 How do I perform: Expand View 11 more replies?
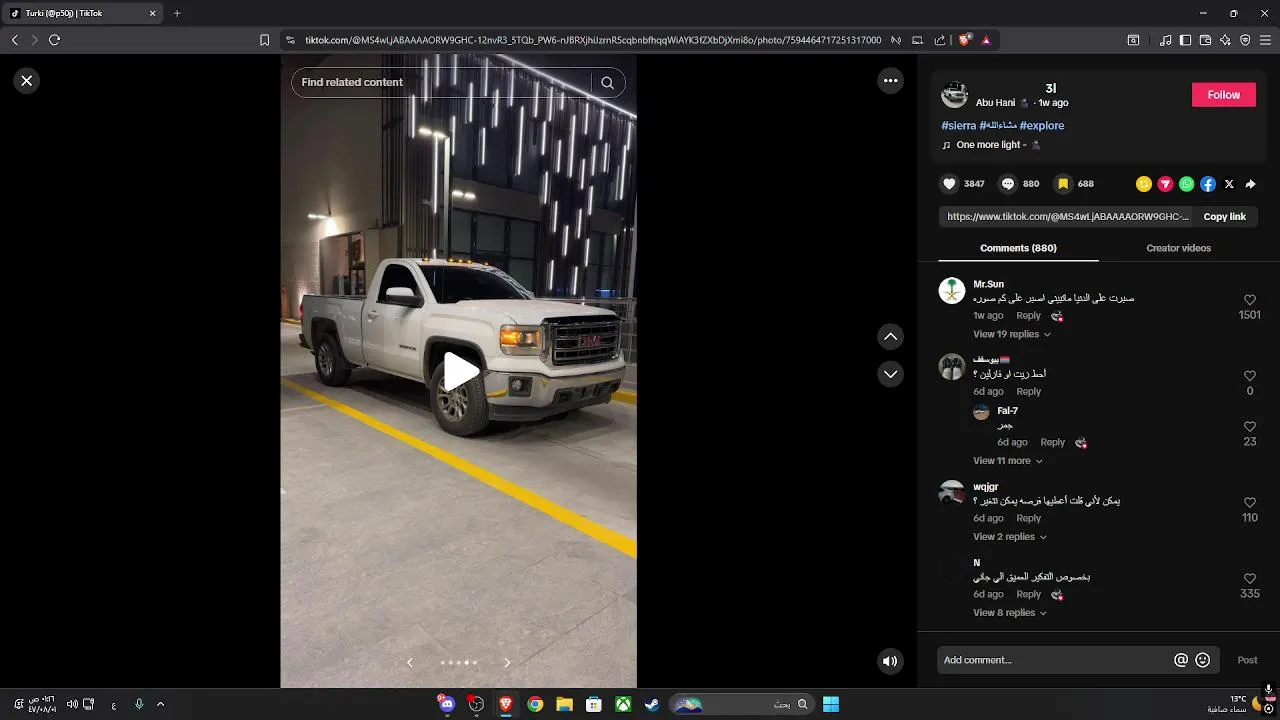click(1008, 461)
